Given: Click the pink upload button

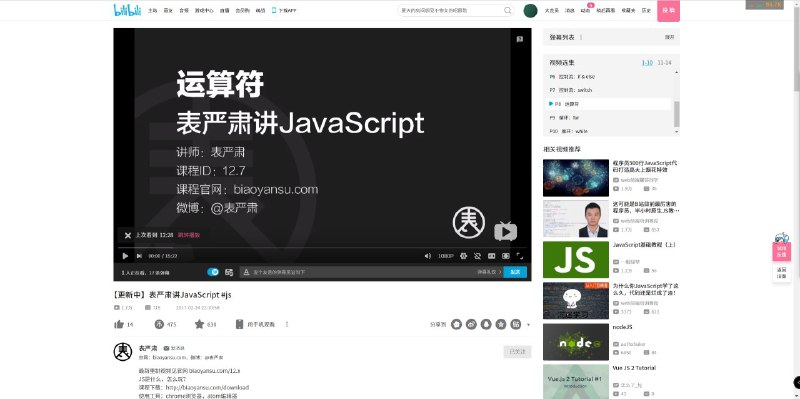Looking at the screenshot, I should [x=668, y=10].
